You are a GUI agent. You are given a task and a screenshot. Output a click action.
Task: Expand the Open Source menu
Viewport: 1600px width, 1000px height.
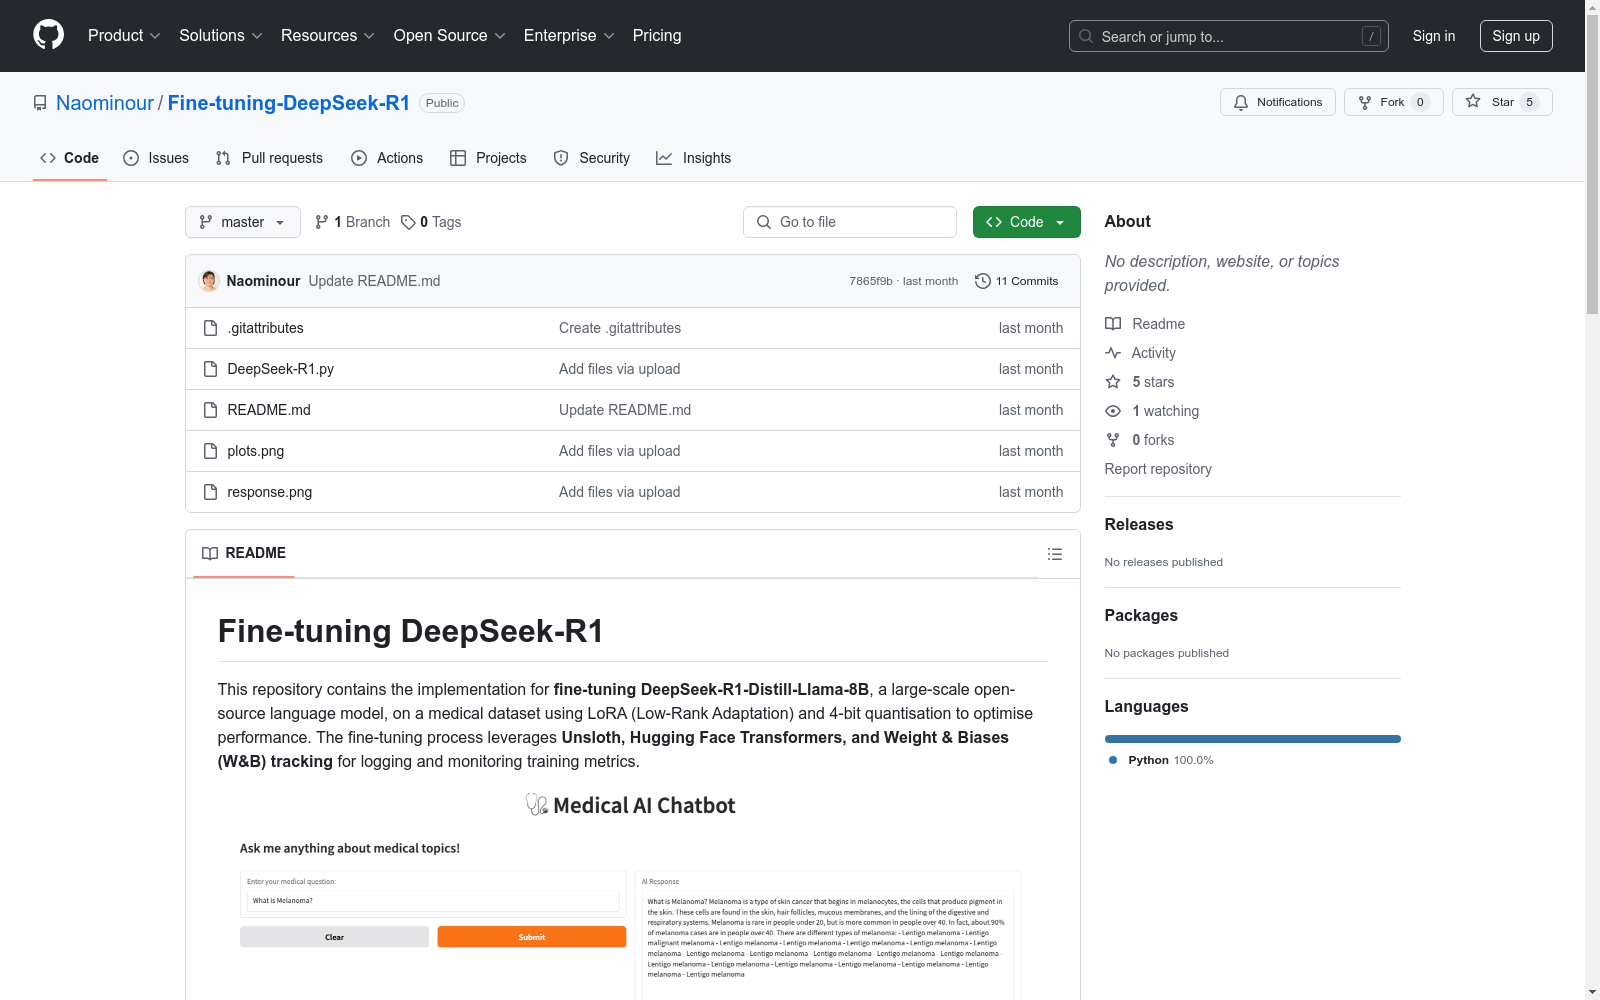(x=450, y=35)
